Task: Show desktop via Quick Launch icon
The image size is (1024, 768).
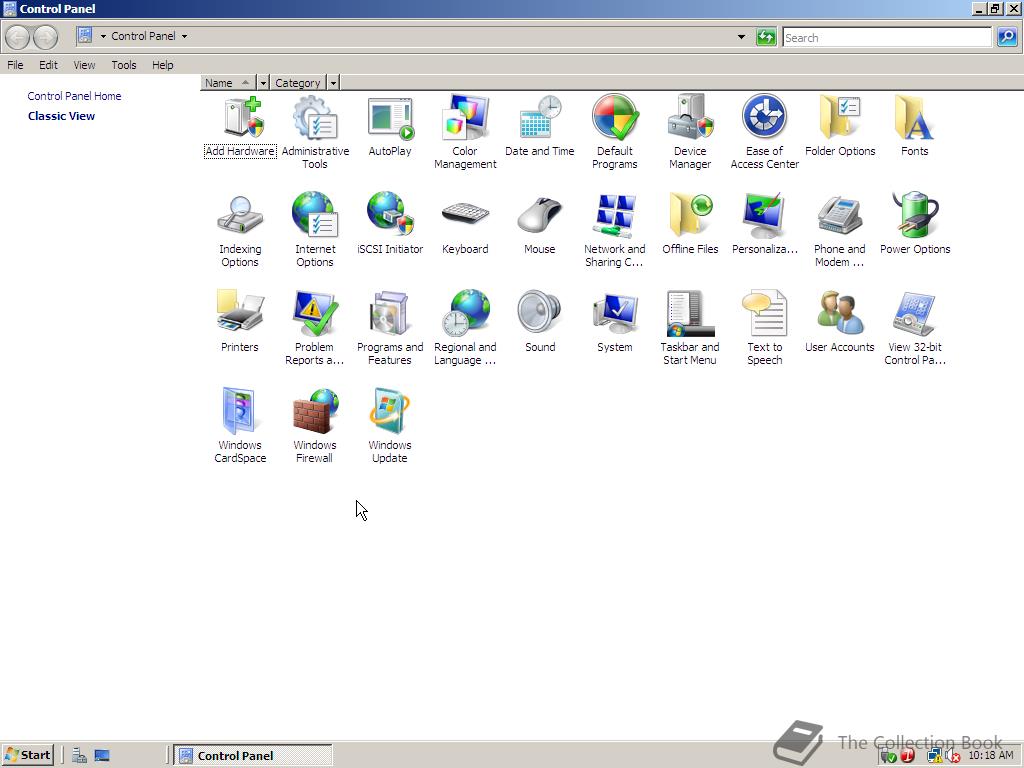Action: pyautogui.click(x=102, y=755)
